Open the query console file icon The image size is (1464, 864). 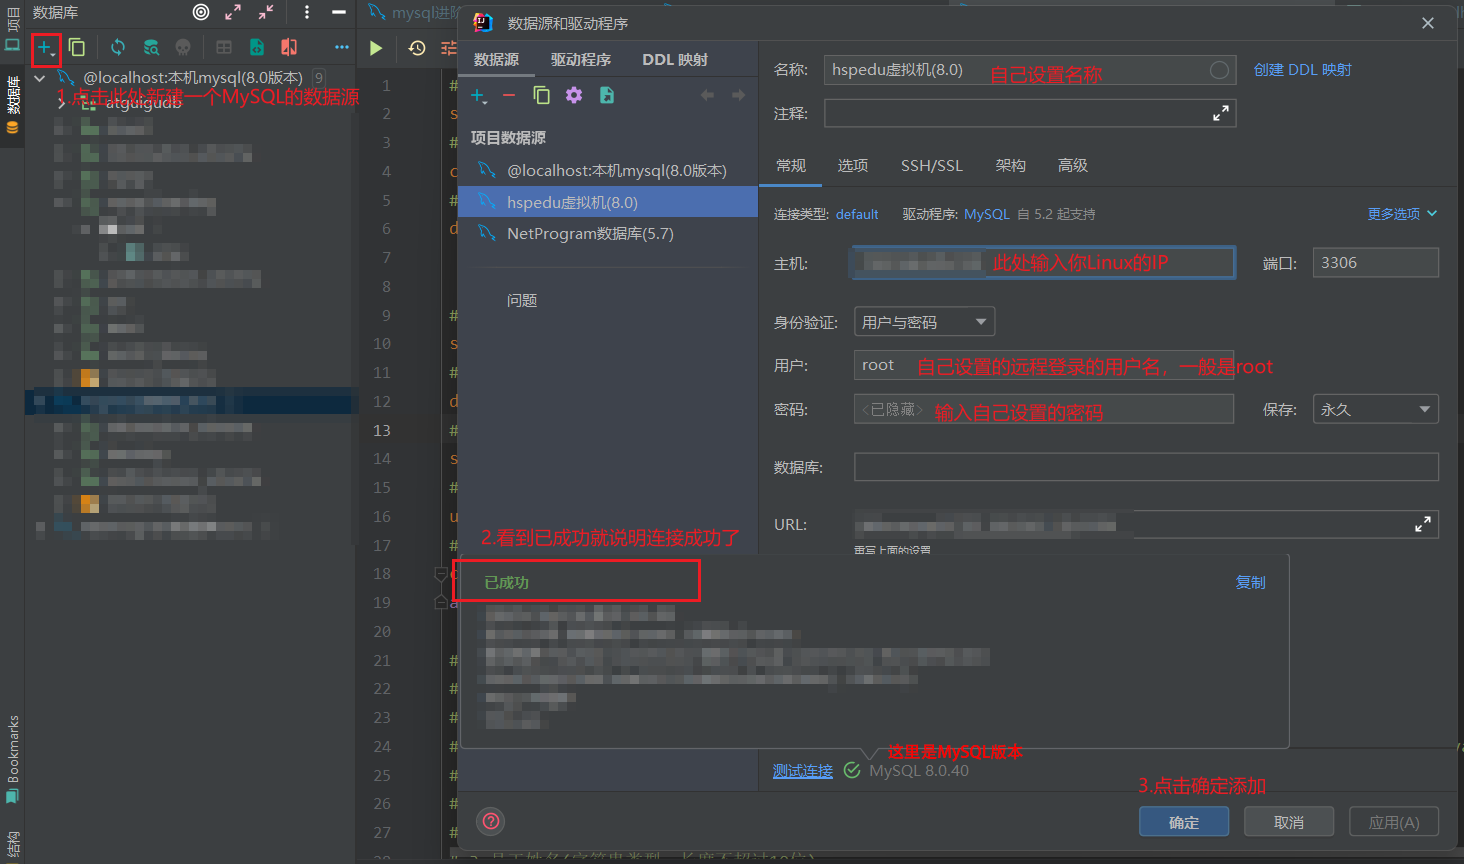257,47
